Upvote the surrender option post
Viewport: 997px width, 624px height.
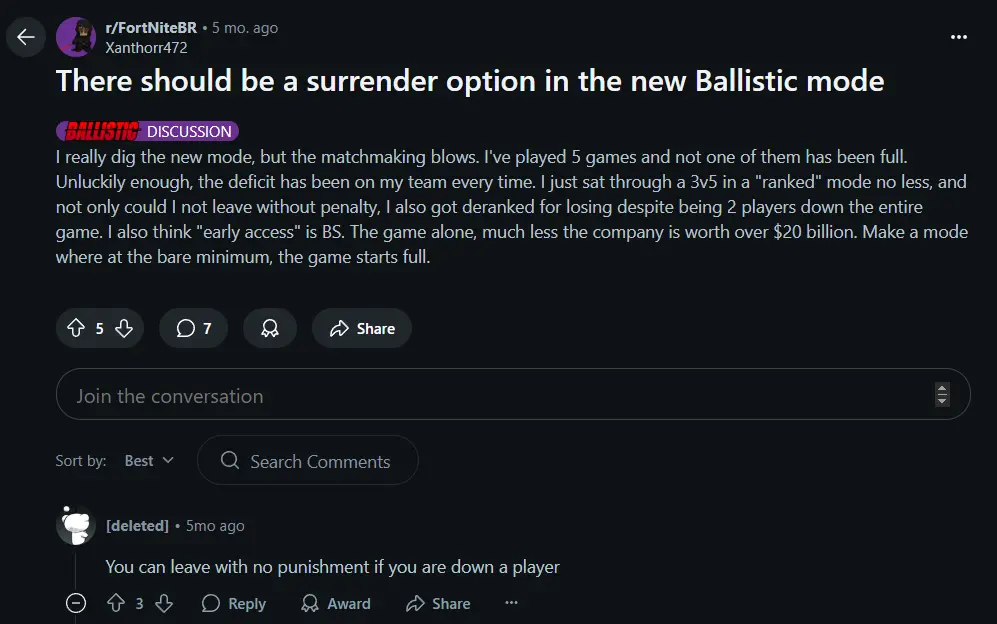76,328
